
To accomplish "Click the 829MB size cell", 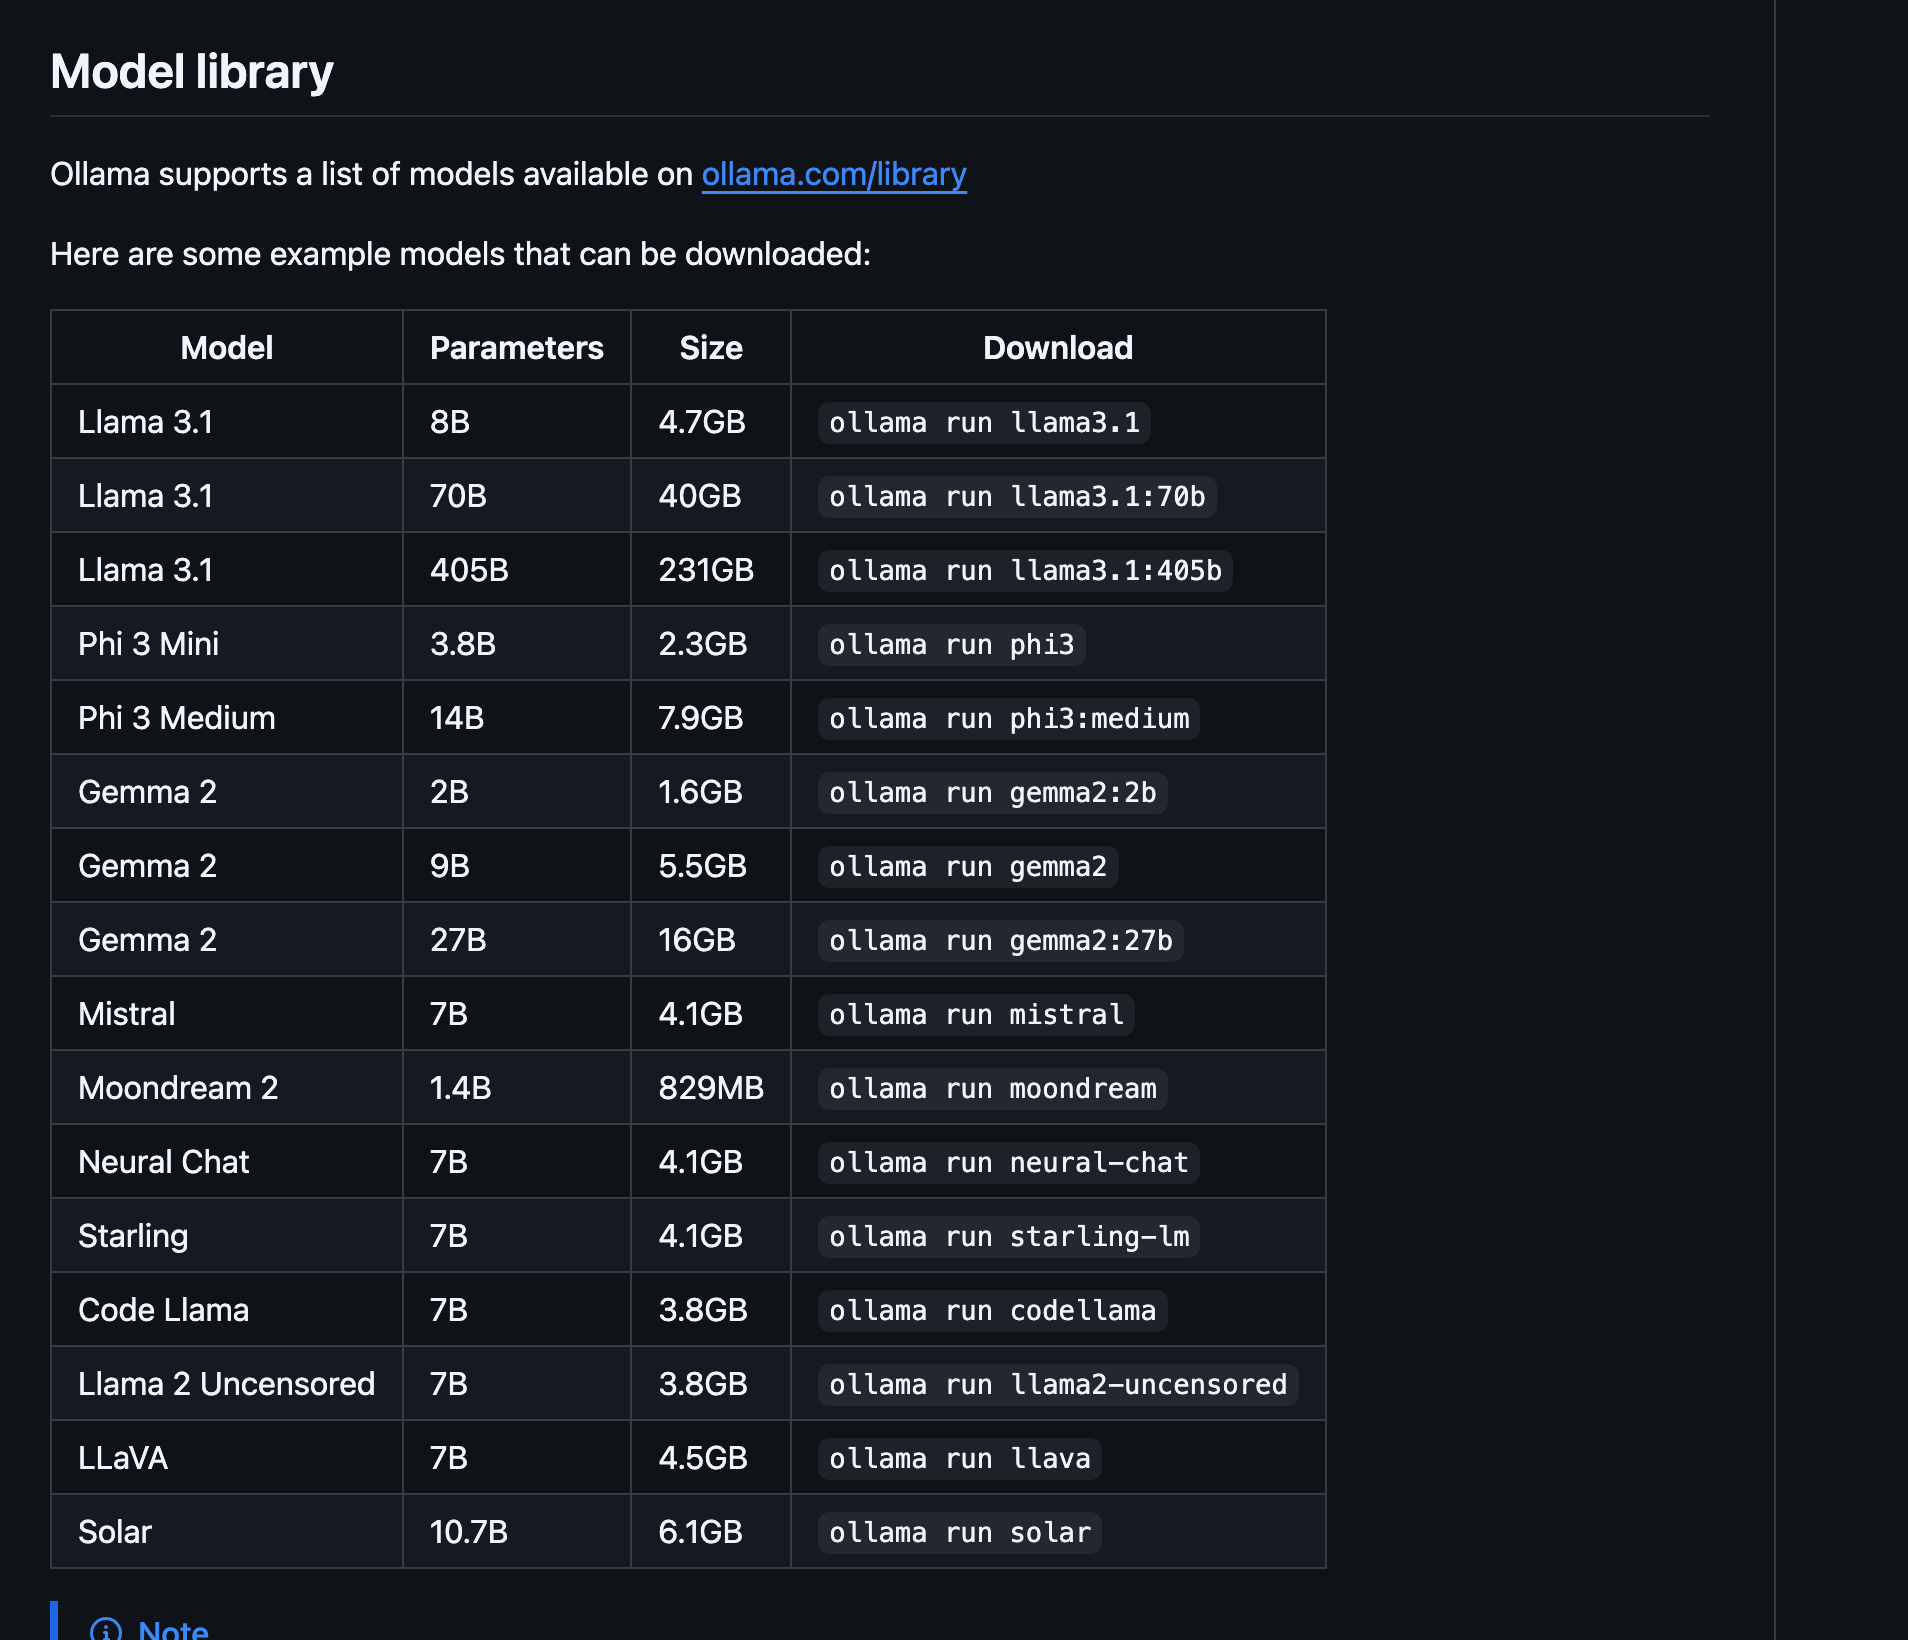I will click(x=711, y=1088).
